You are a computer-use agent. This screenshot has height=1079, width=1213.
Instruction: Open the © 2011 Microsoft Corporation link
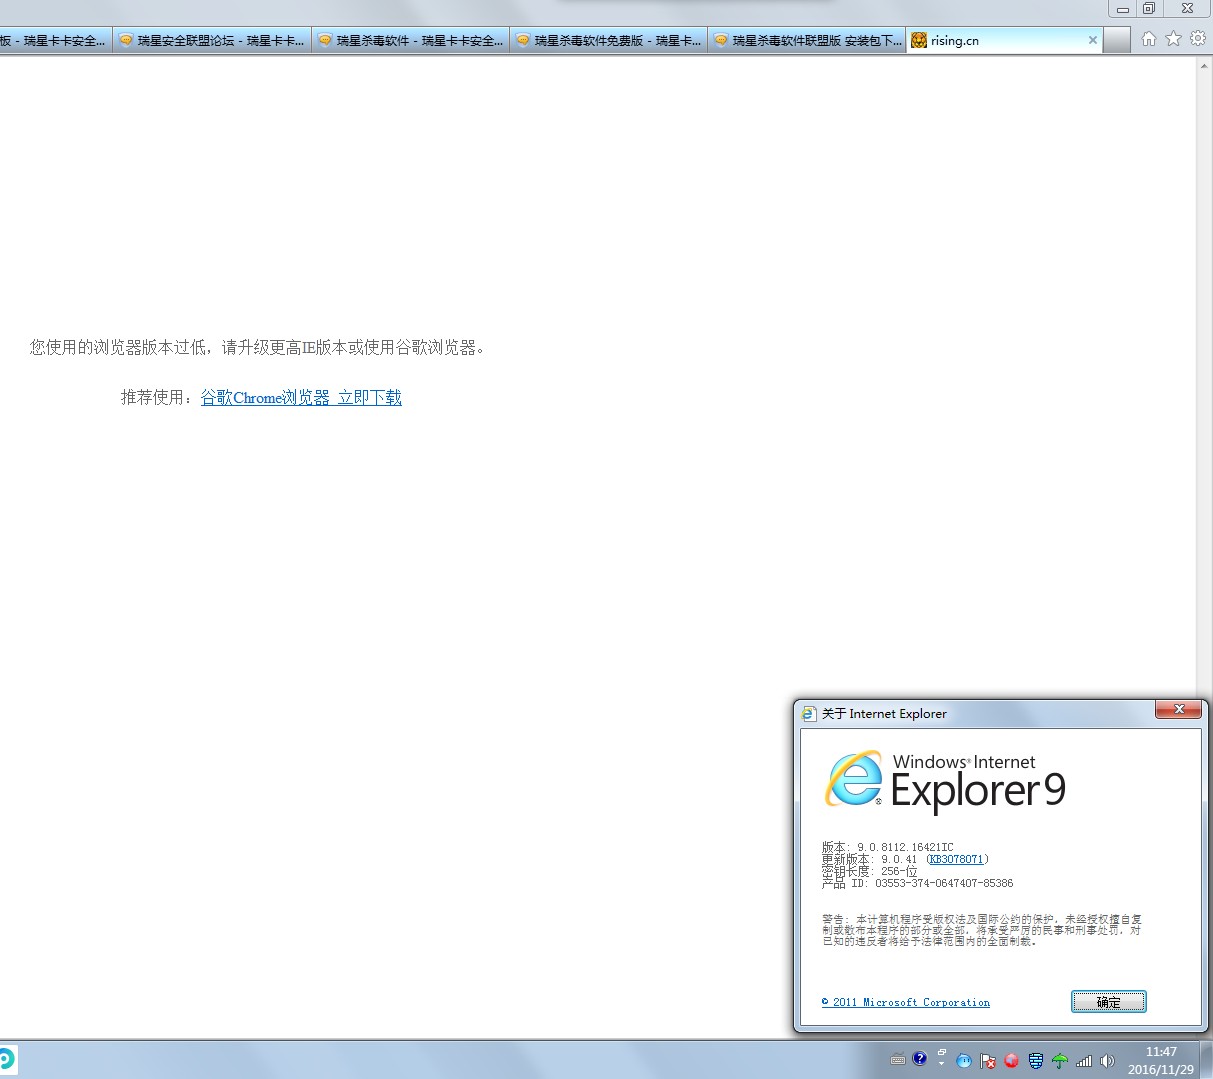(x=906, y=1002)
